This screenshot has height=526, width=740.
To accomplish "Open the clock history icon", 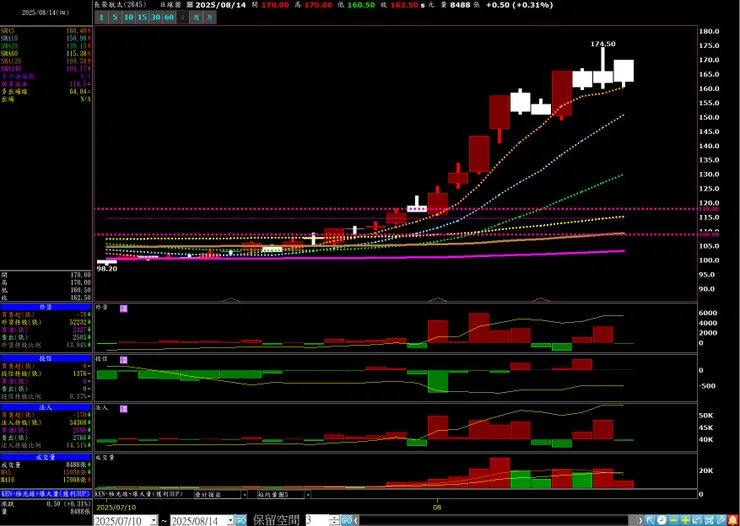I will 662,520.
